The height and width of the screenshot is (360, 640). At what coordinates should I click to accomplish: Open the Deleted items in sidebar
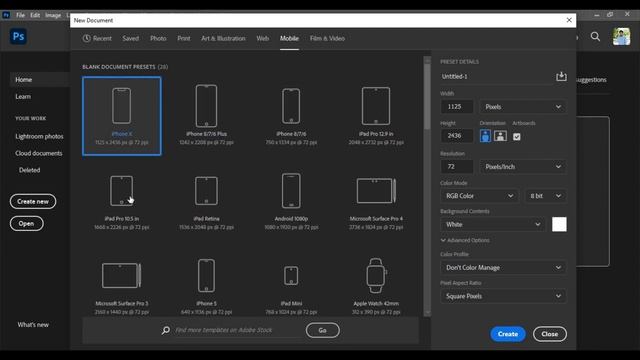[x=29, y=170]
